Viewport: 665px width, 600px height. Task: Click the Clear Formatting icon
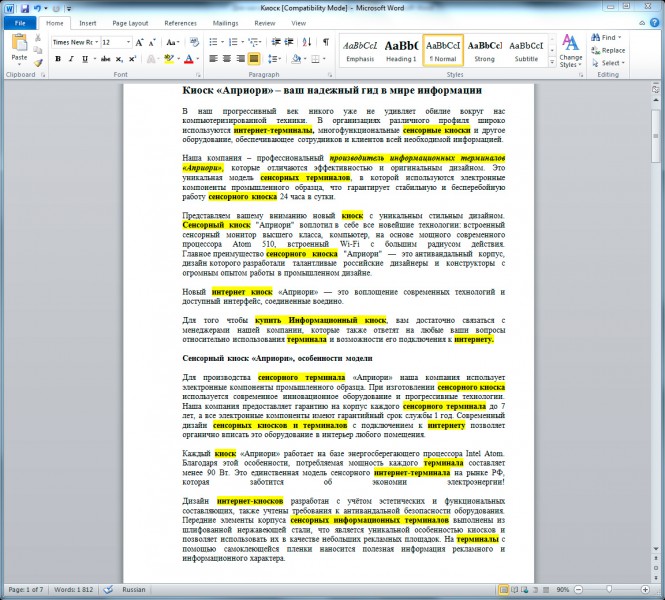pyautogui.click(x=194, y=42)
